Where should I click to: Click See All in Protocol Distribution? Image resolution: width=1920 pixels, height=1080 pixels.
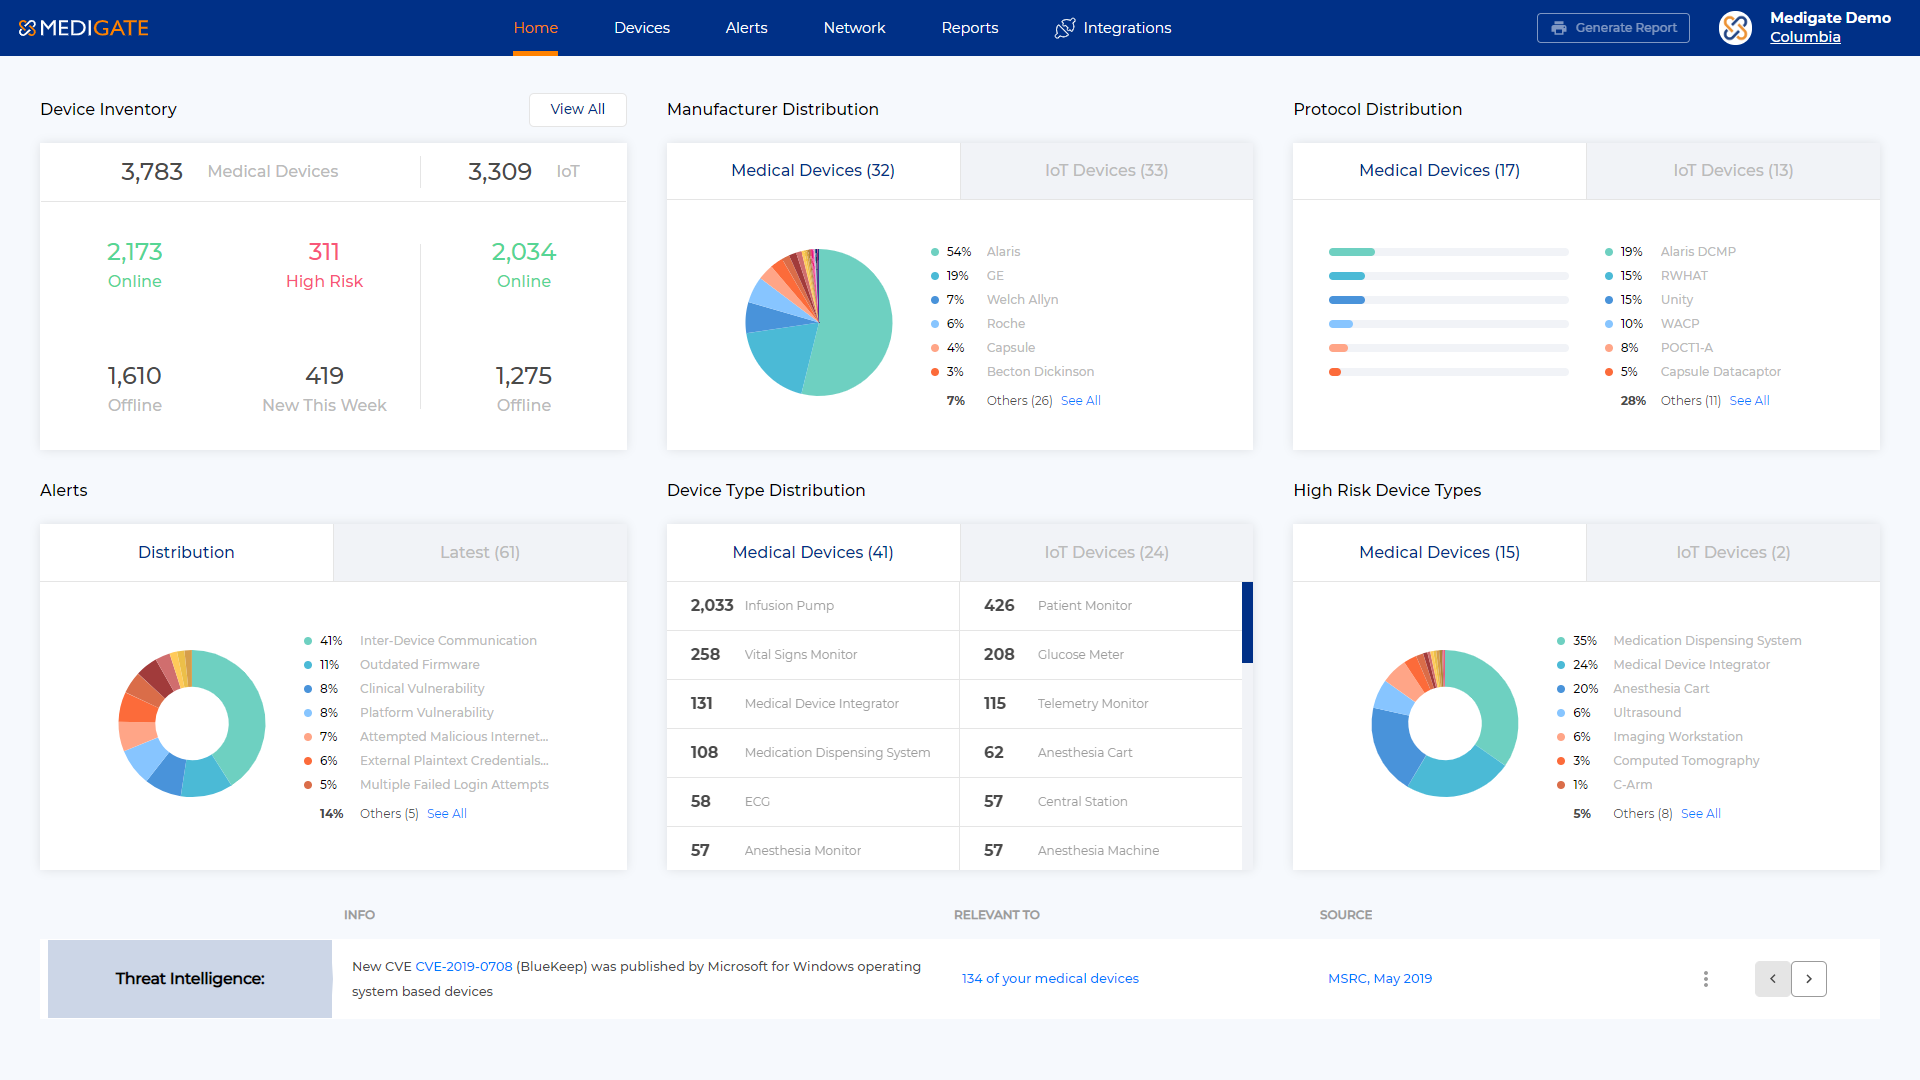[x=1750, y=401]
